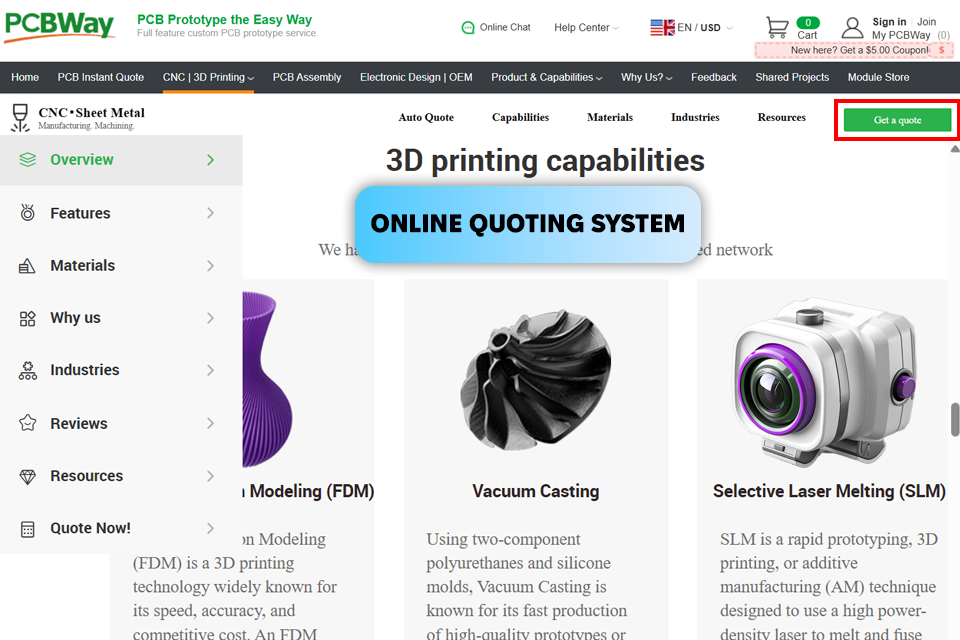Open Electronic Design | OEM page

point(416,77)
